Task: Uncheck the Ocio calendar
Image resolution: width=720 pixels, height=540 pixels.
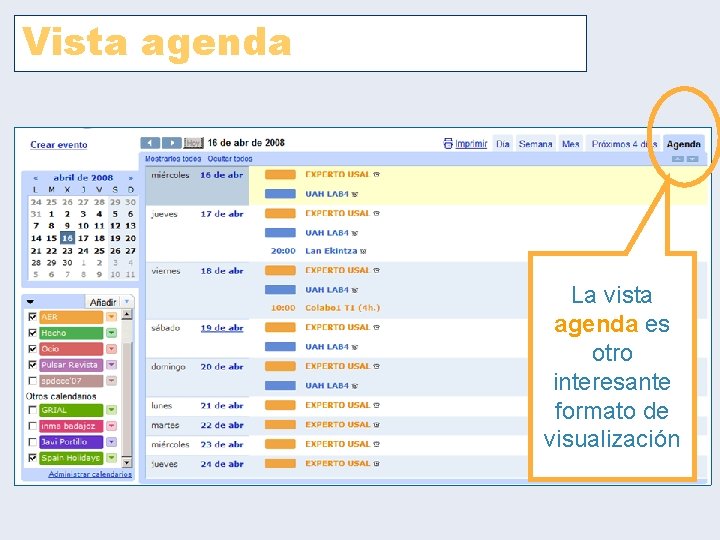Action: point(33,349)
